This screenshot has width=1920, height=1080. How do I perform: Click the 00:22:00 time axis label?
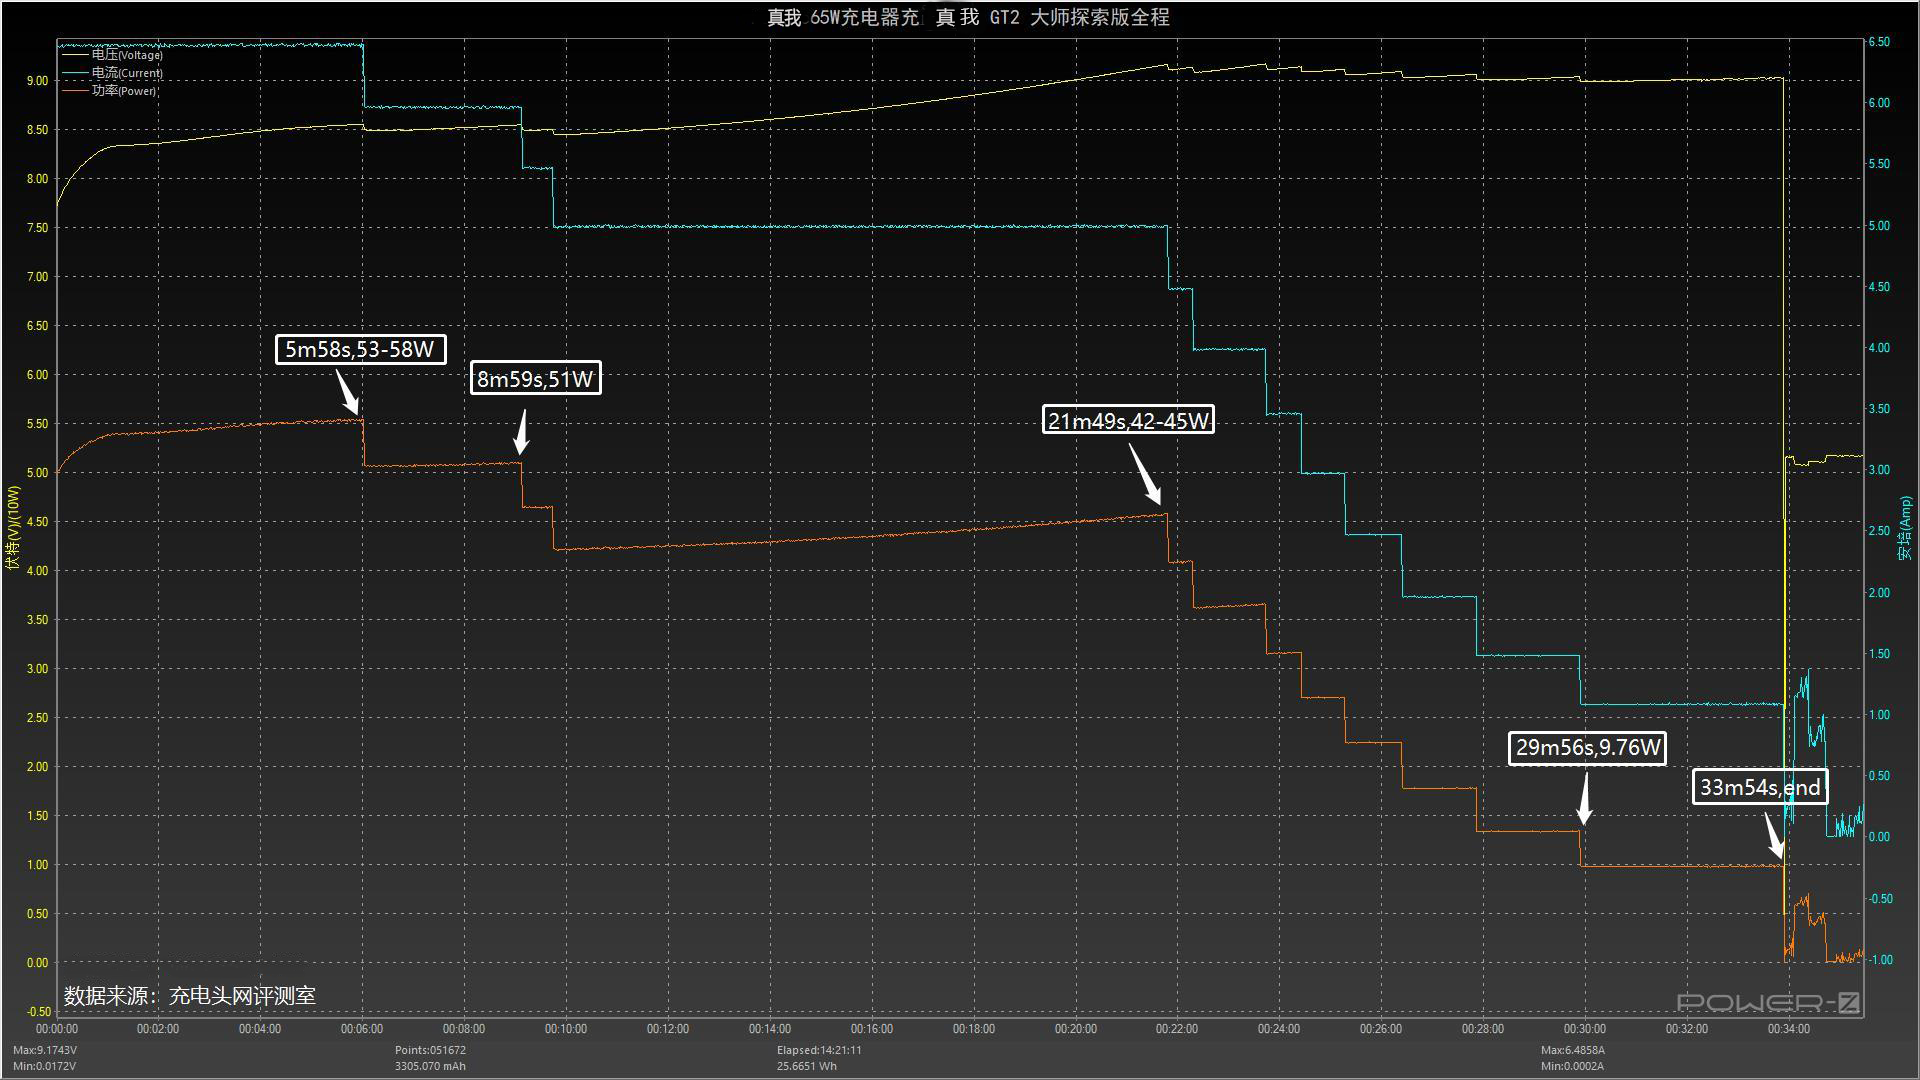tap(1177, 1029)
